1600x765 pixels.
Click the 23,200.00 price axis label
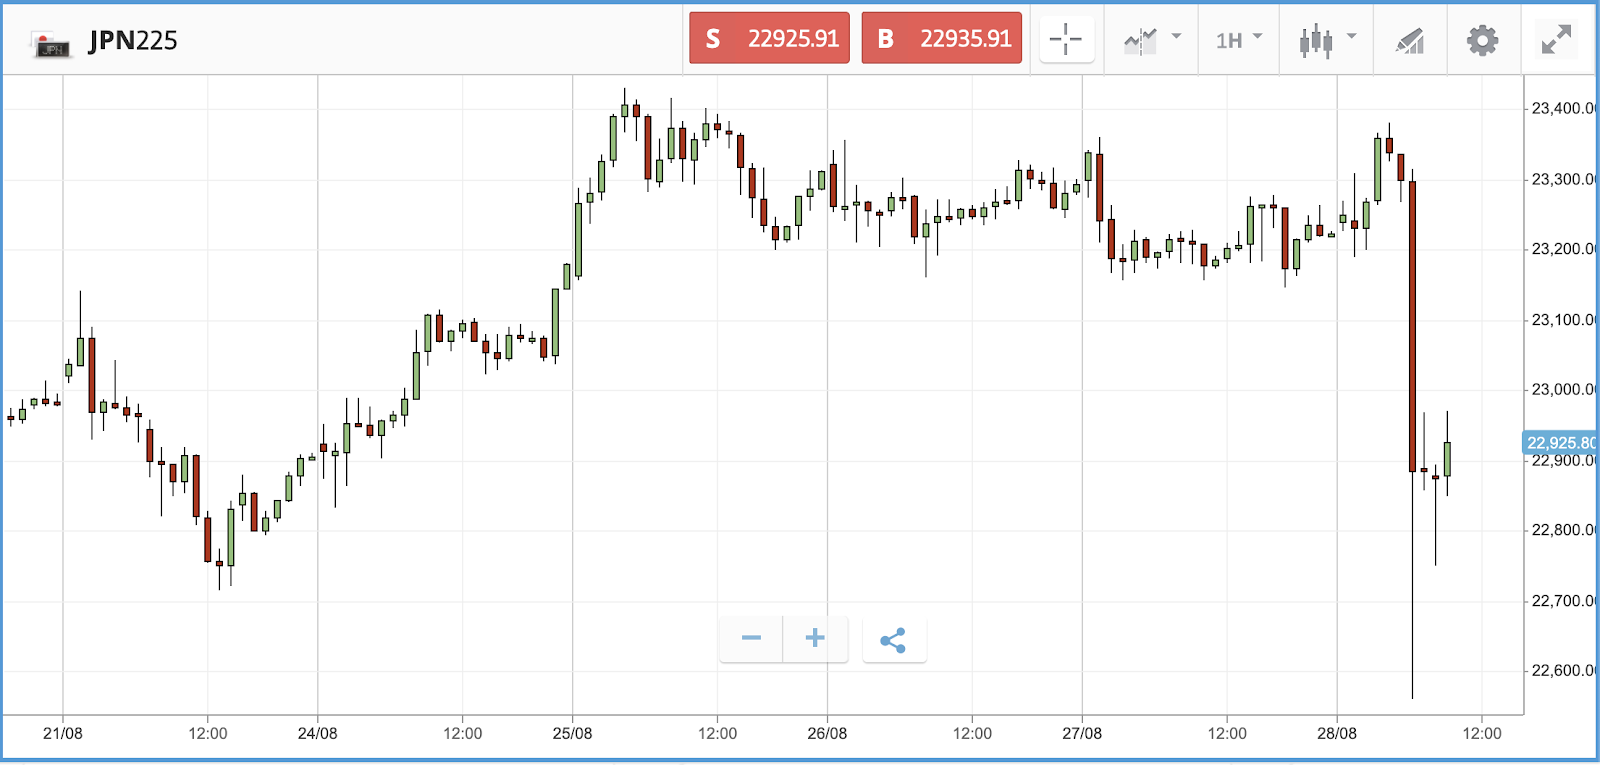click(1562, 248)
